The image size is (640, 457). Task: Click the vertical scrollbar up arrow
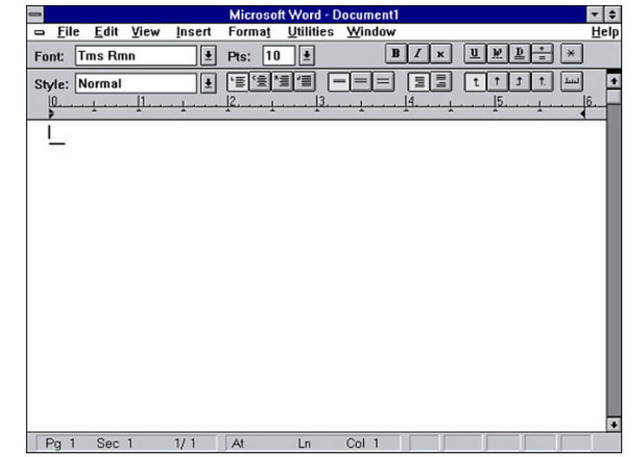pos(613,81)
